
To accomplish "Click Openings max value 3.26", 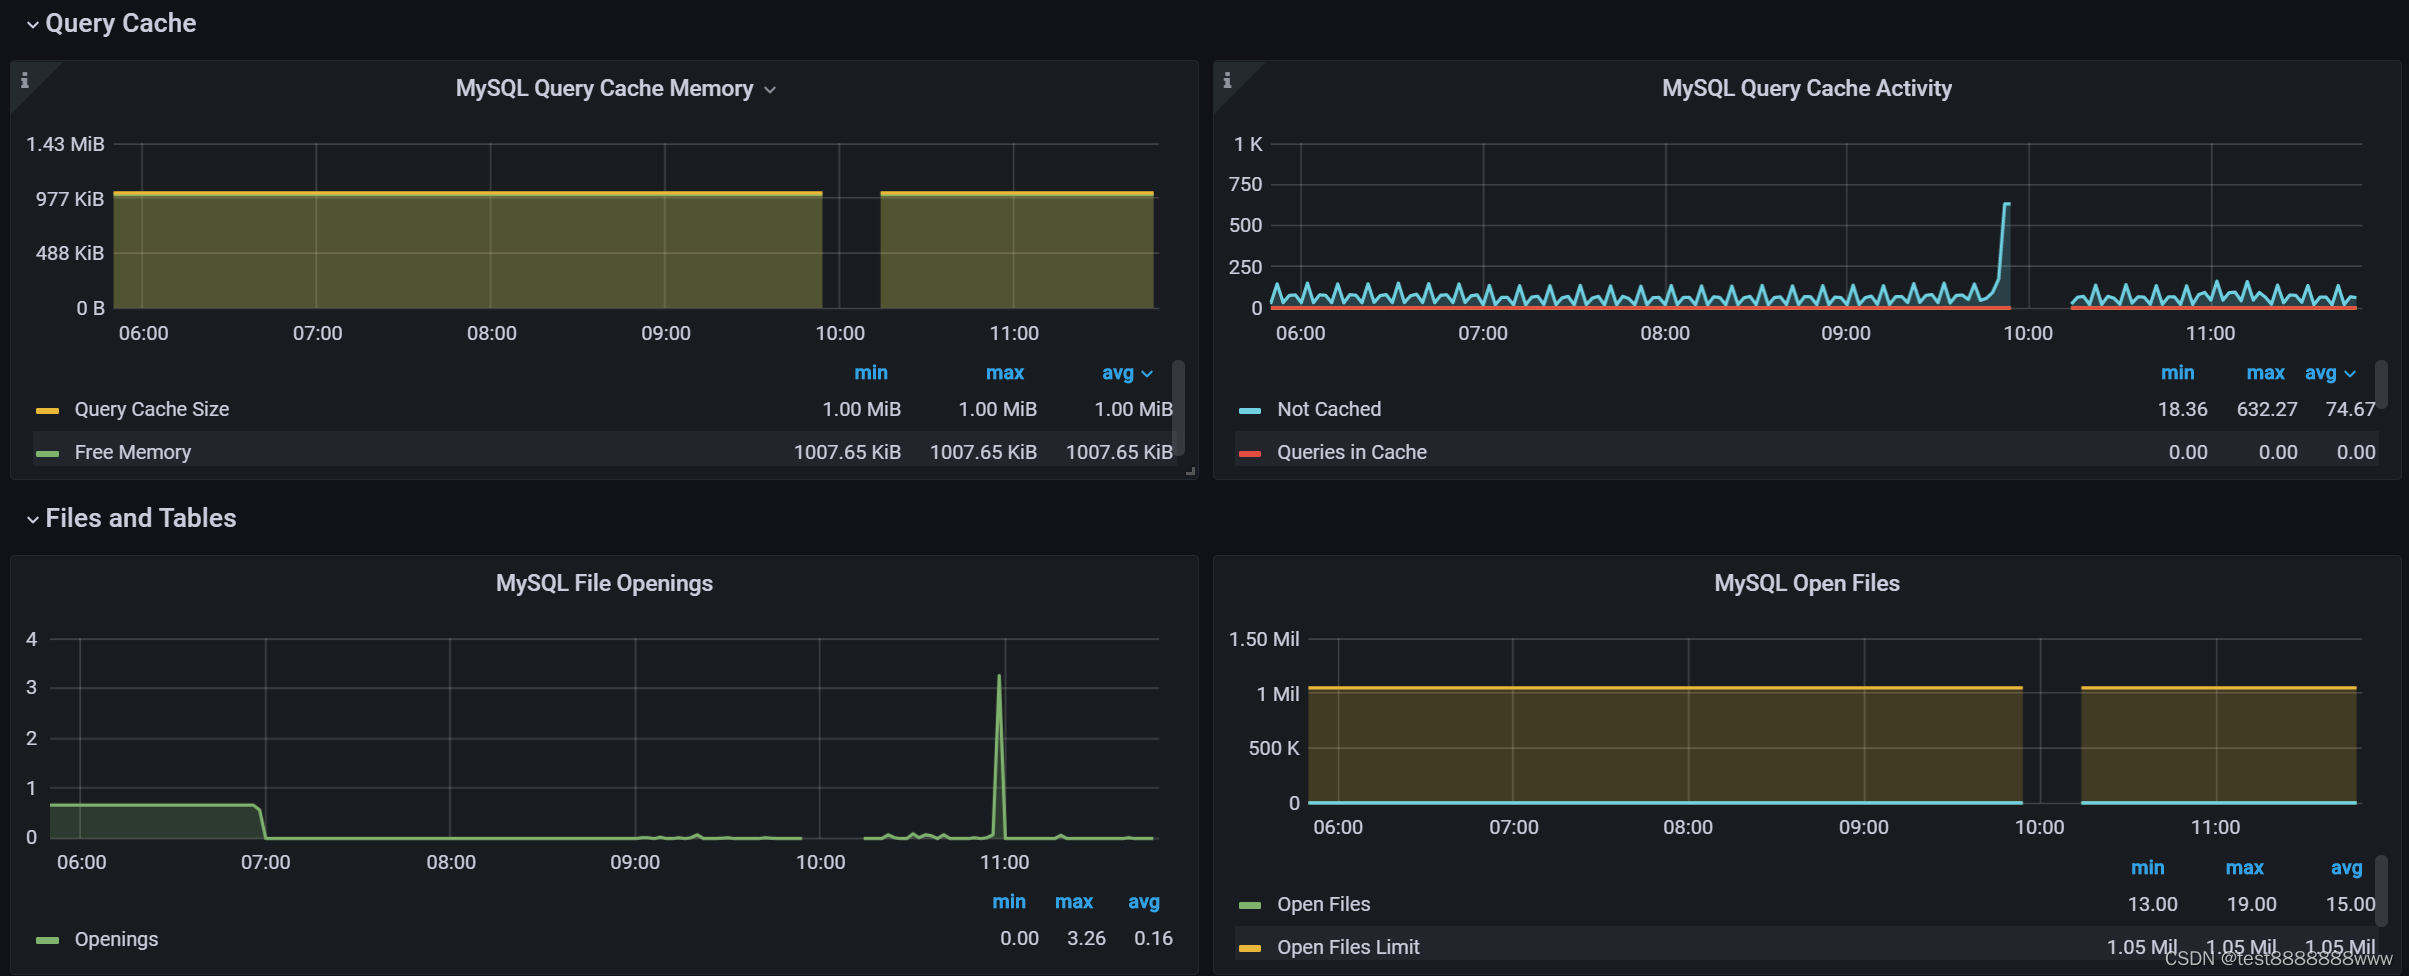I will pos(1086,938).
